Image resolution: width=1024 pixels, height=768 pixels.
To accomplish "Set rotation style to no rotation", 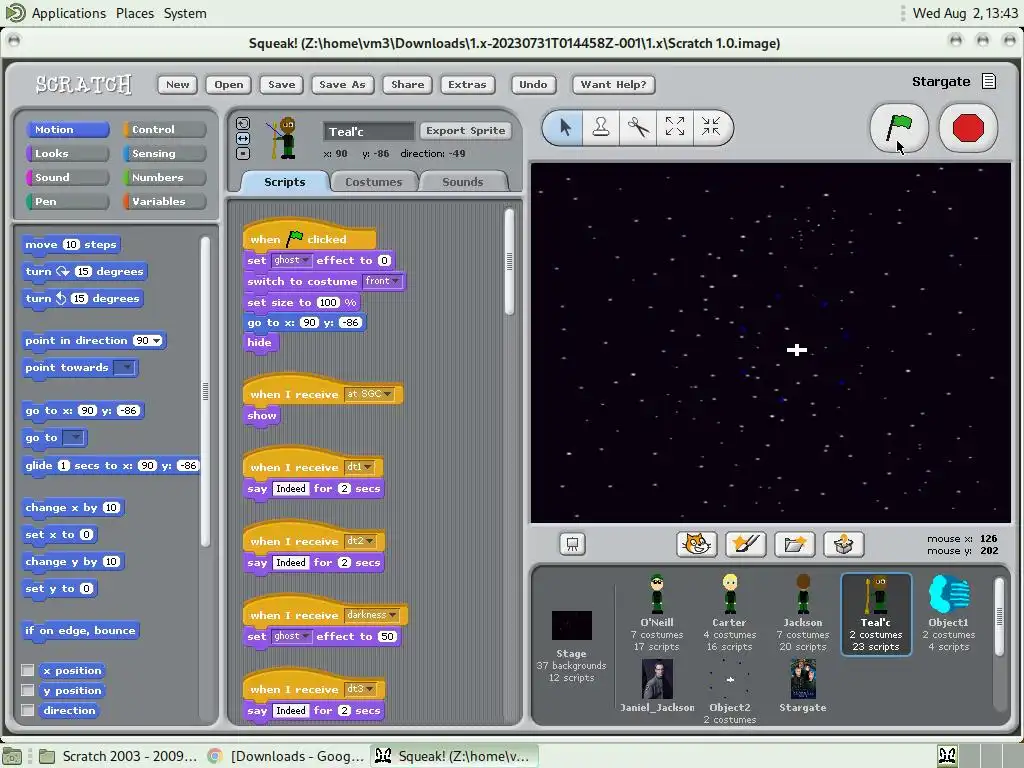I will (x=243, y=153).
